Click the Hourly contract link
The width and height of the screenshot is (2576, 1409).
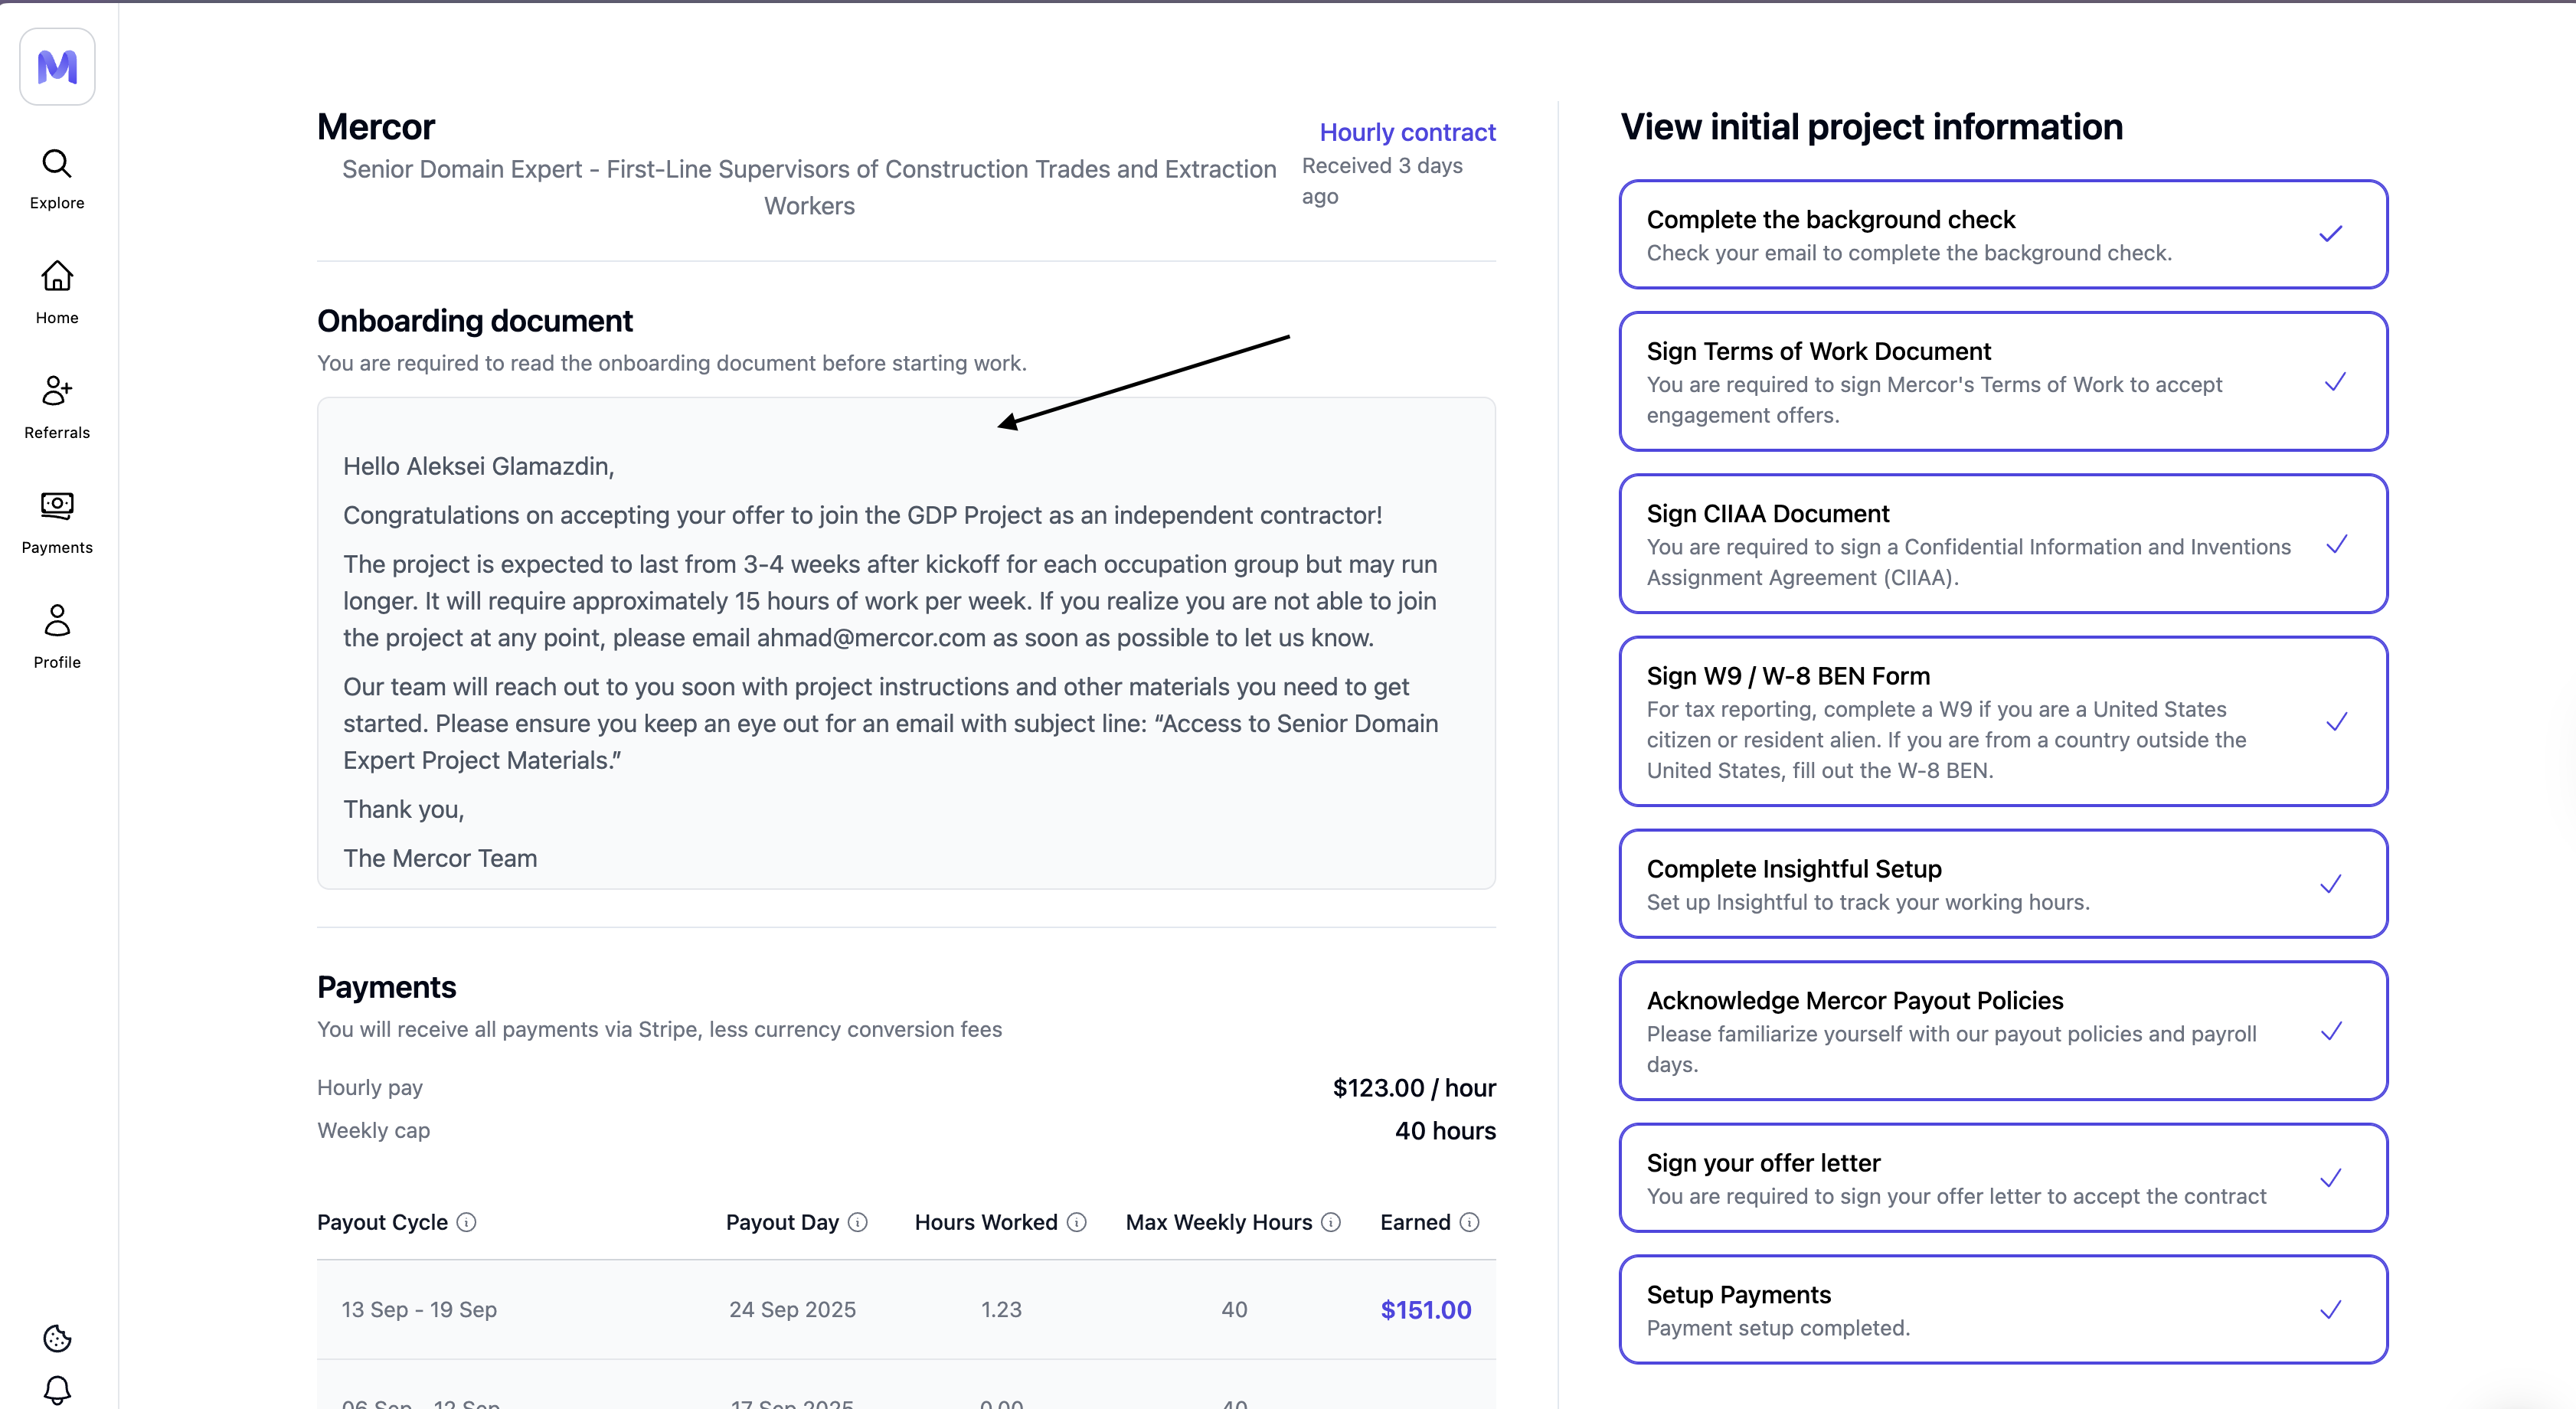point(1407,132)
